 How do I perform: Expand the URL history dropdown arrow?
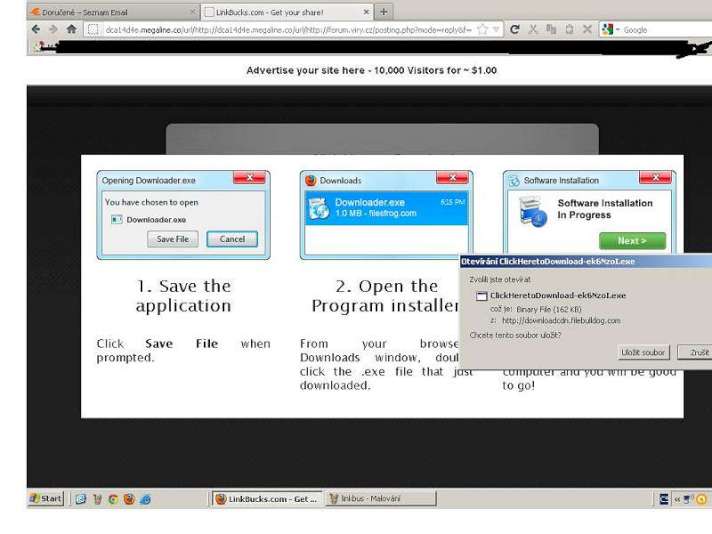click(x=497, y=30)
